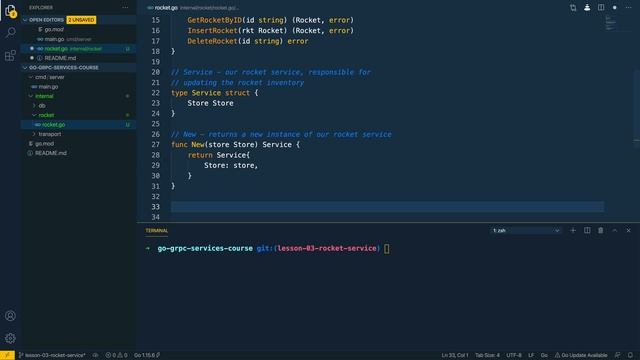
Task: Click Go 1.15.6 version in status bar
Action: click(147, 355)
